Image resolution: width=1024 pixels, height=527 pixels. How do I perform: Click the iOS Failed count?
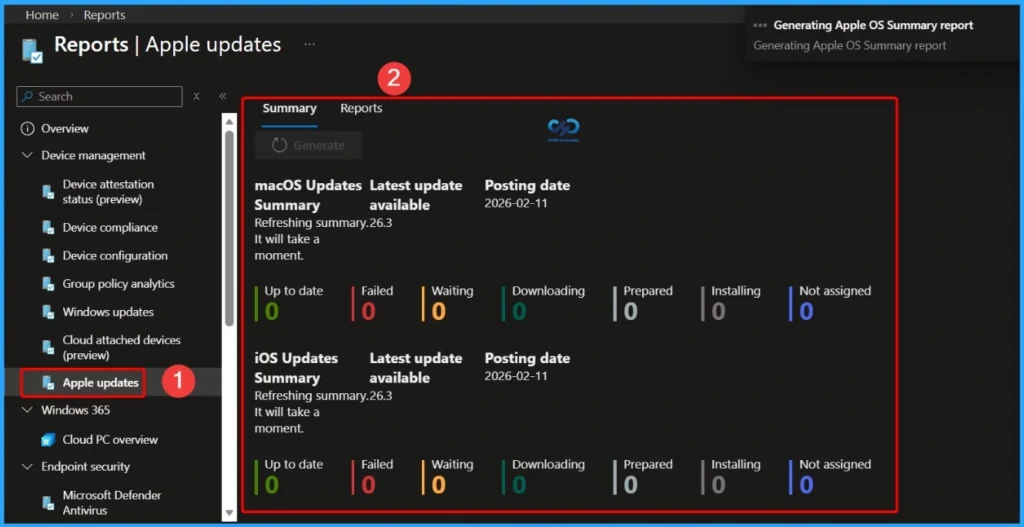tap(368, 485)
